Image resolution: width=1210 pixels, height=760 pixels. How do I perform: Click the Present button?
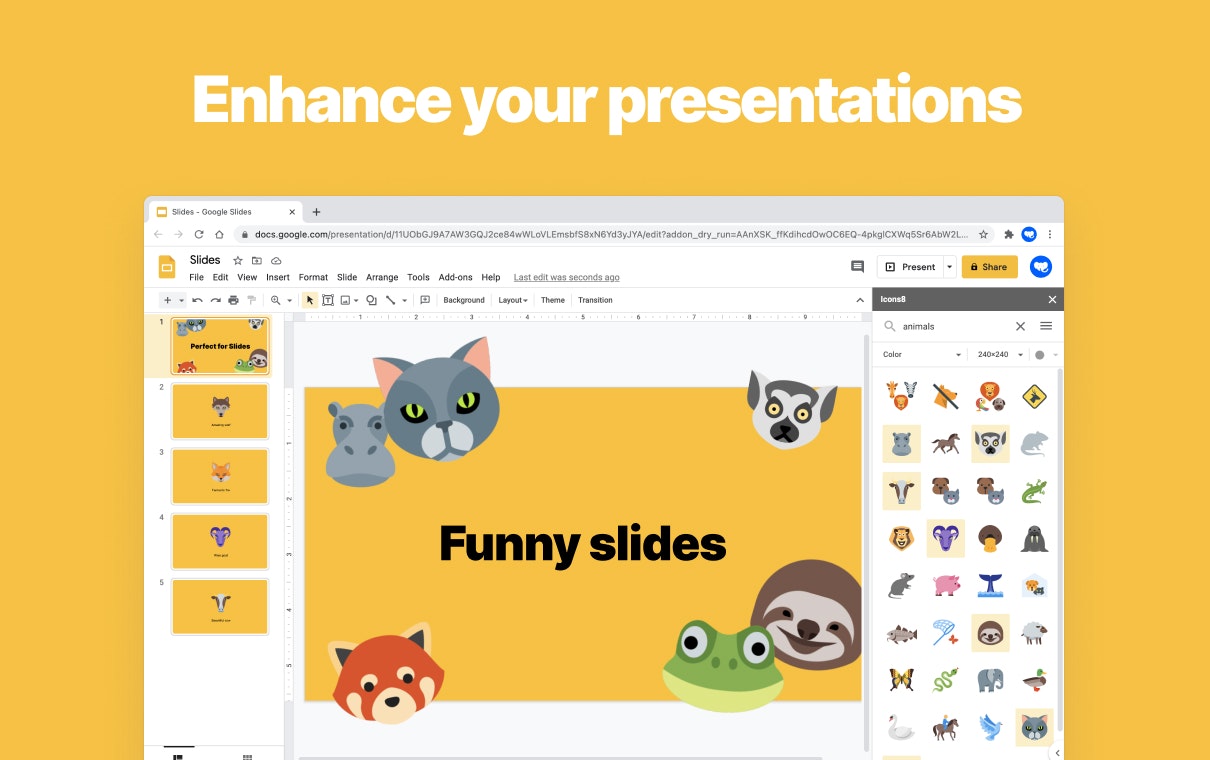(912, 266)
